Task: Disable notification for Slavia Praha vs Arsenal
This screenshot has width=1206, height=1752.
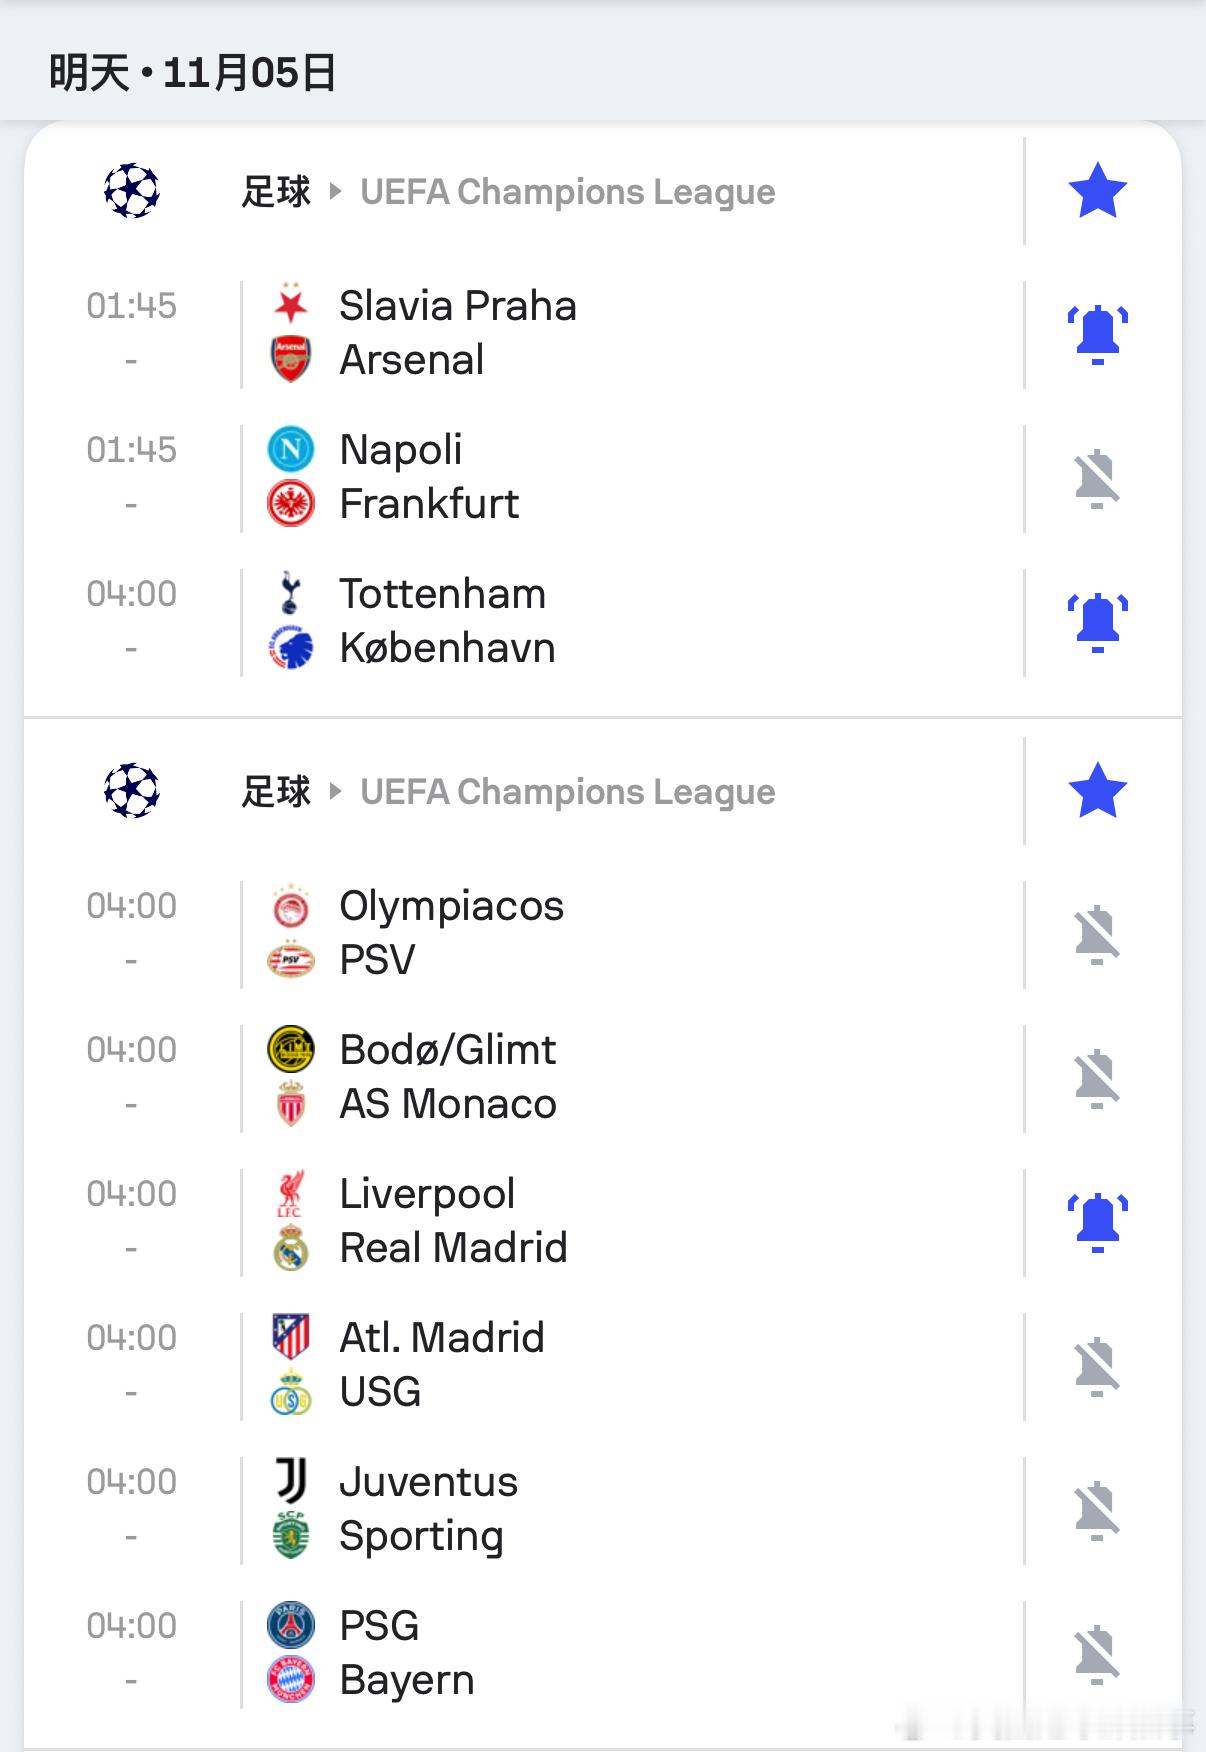Action: (x=1097, y=334)
